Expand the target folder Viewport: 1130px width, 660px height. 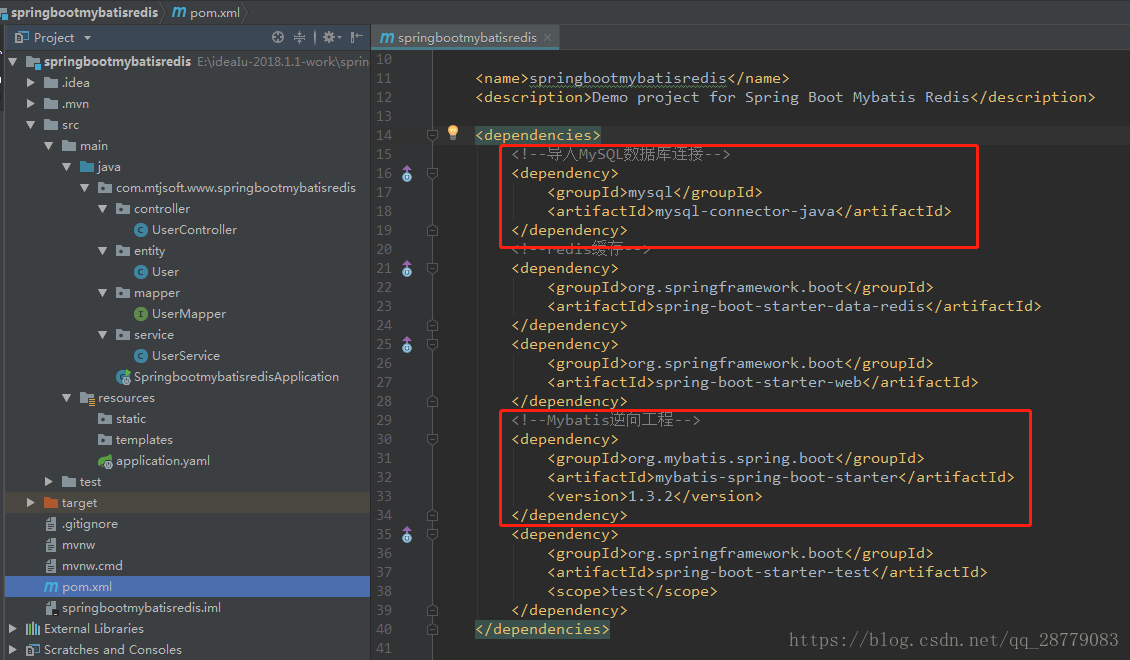click(x=30, y=502)
